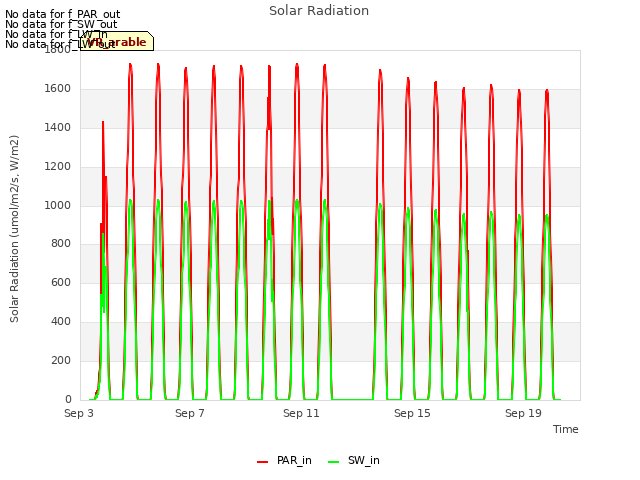
Task: Click the 1000 y-axis tick label
Action: click(58, 205)
